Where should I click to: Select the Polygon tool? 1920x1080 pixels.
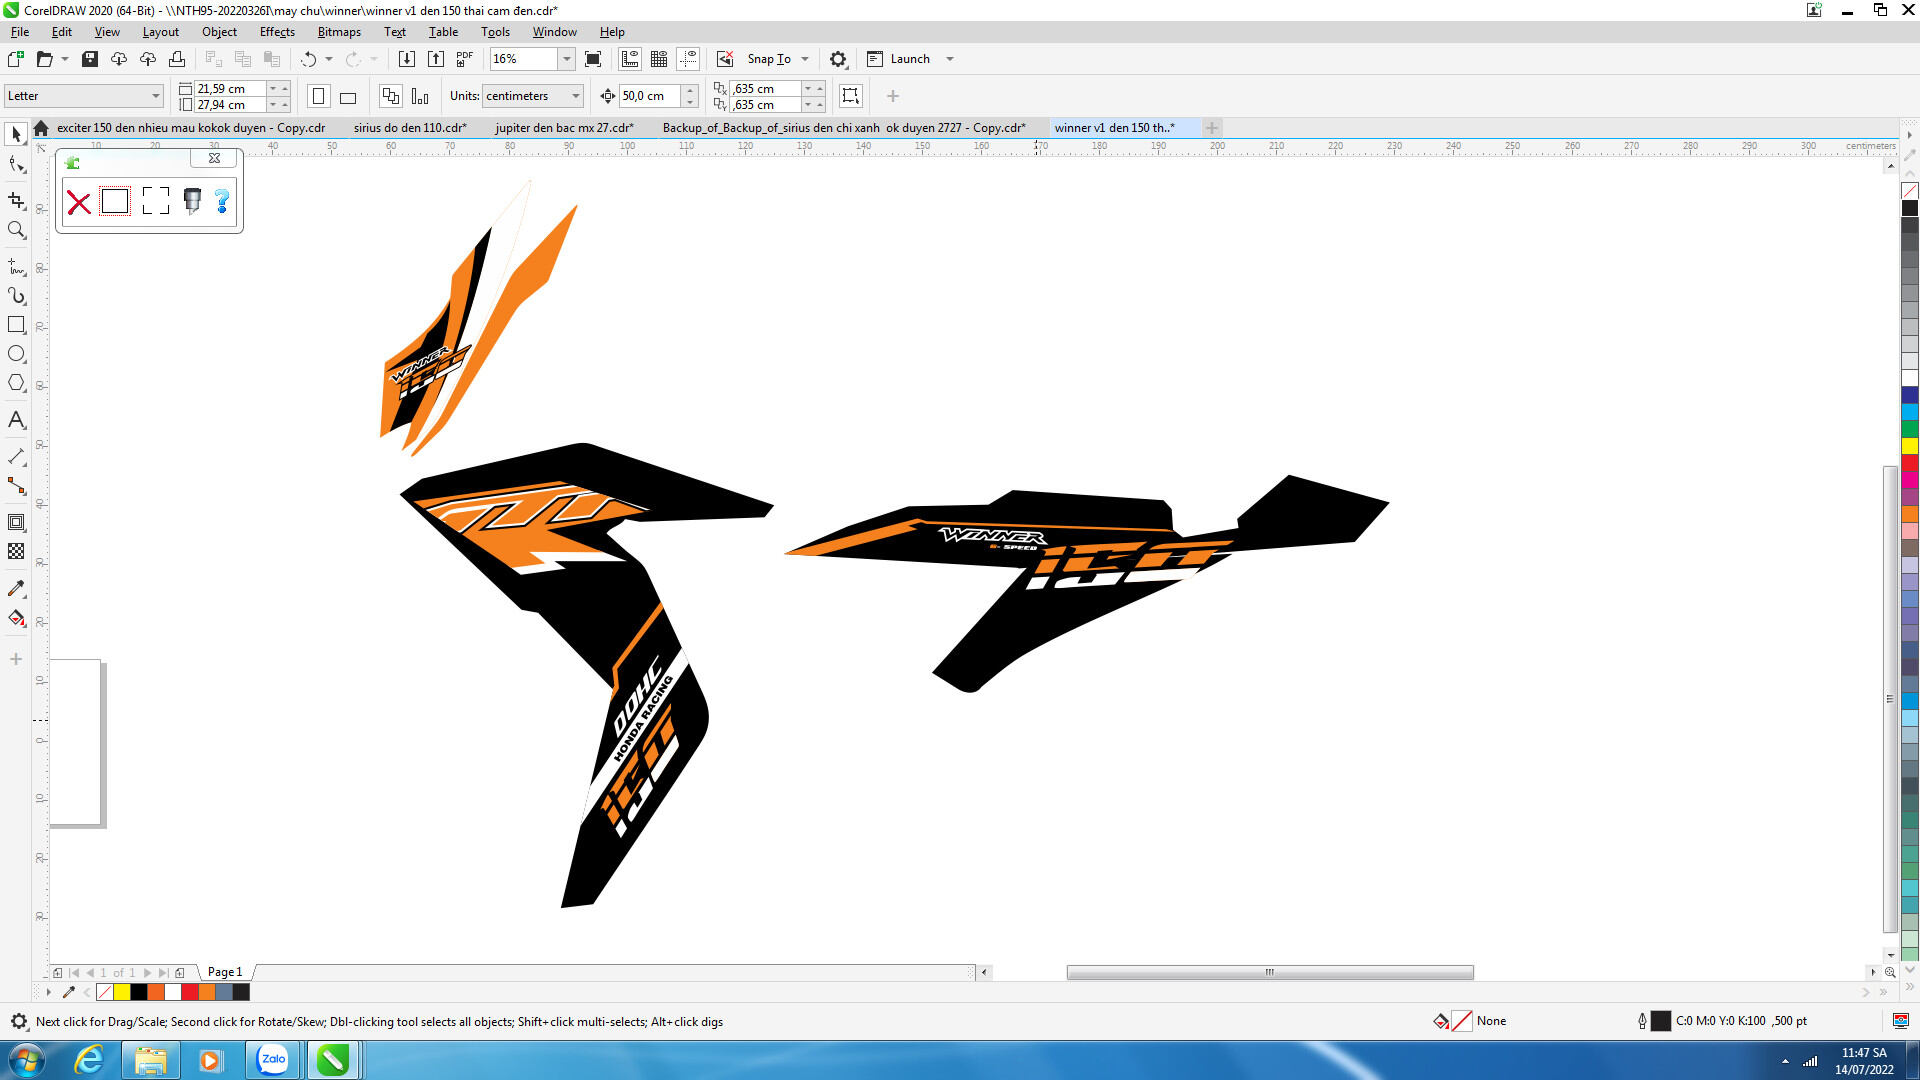tap(16, 383)
